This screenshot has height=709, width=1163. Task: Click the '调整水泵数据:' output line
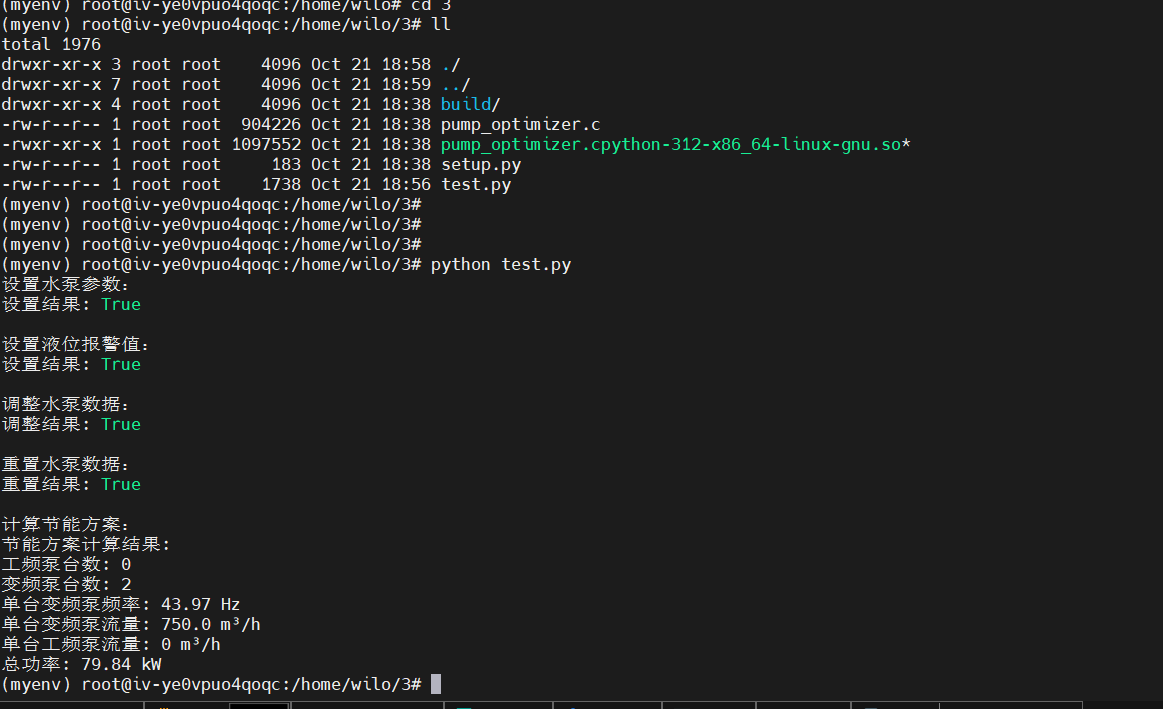click(x=65, y=405)
